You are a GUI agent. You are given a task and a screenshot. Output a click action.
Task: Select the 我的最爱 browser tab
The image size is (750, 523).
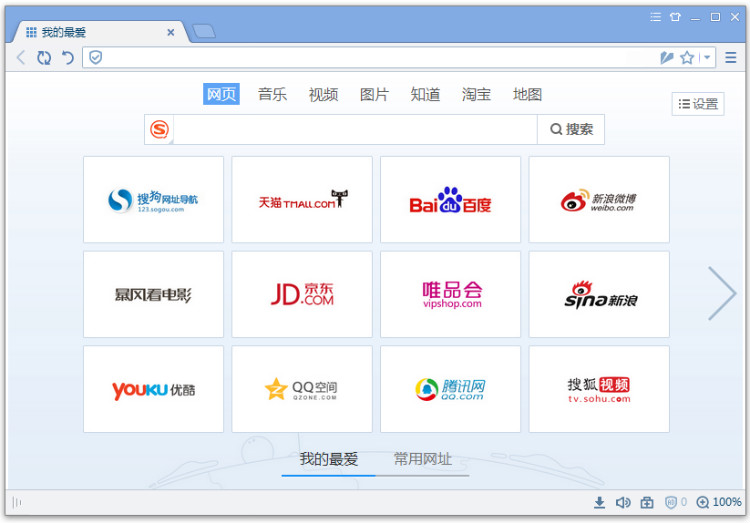[x=98, y=32]
